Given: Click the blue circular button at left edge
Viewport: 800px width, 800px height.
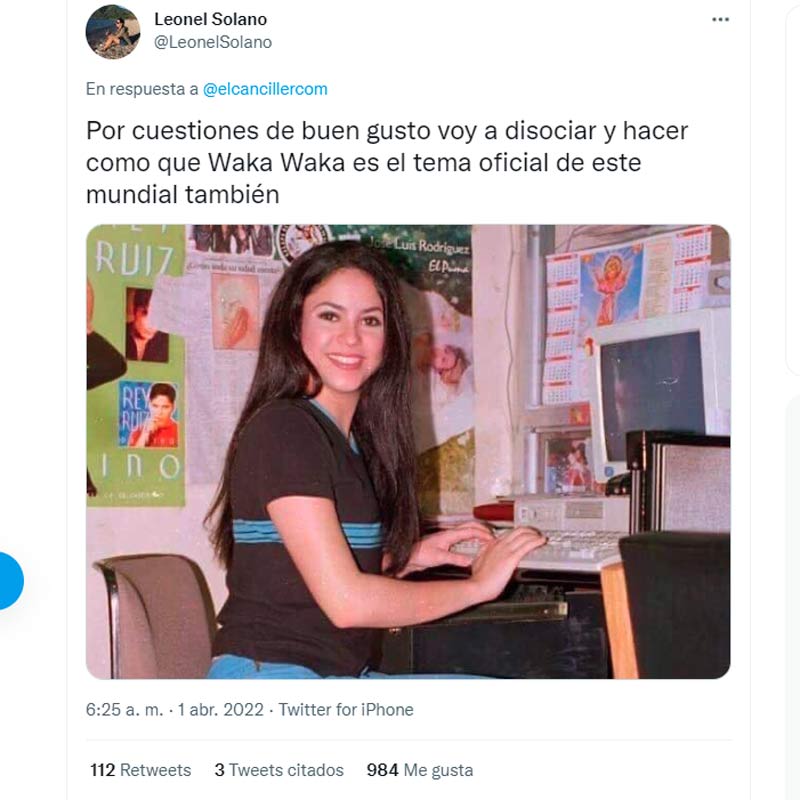Looking at the screenshot, I should click(9, 581).
